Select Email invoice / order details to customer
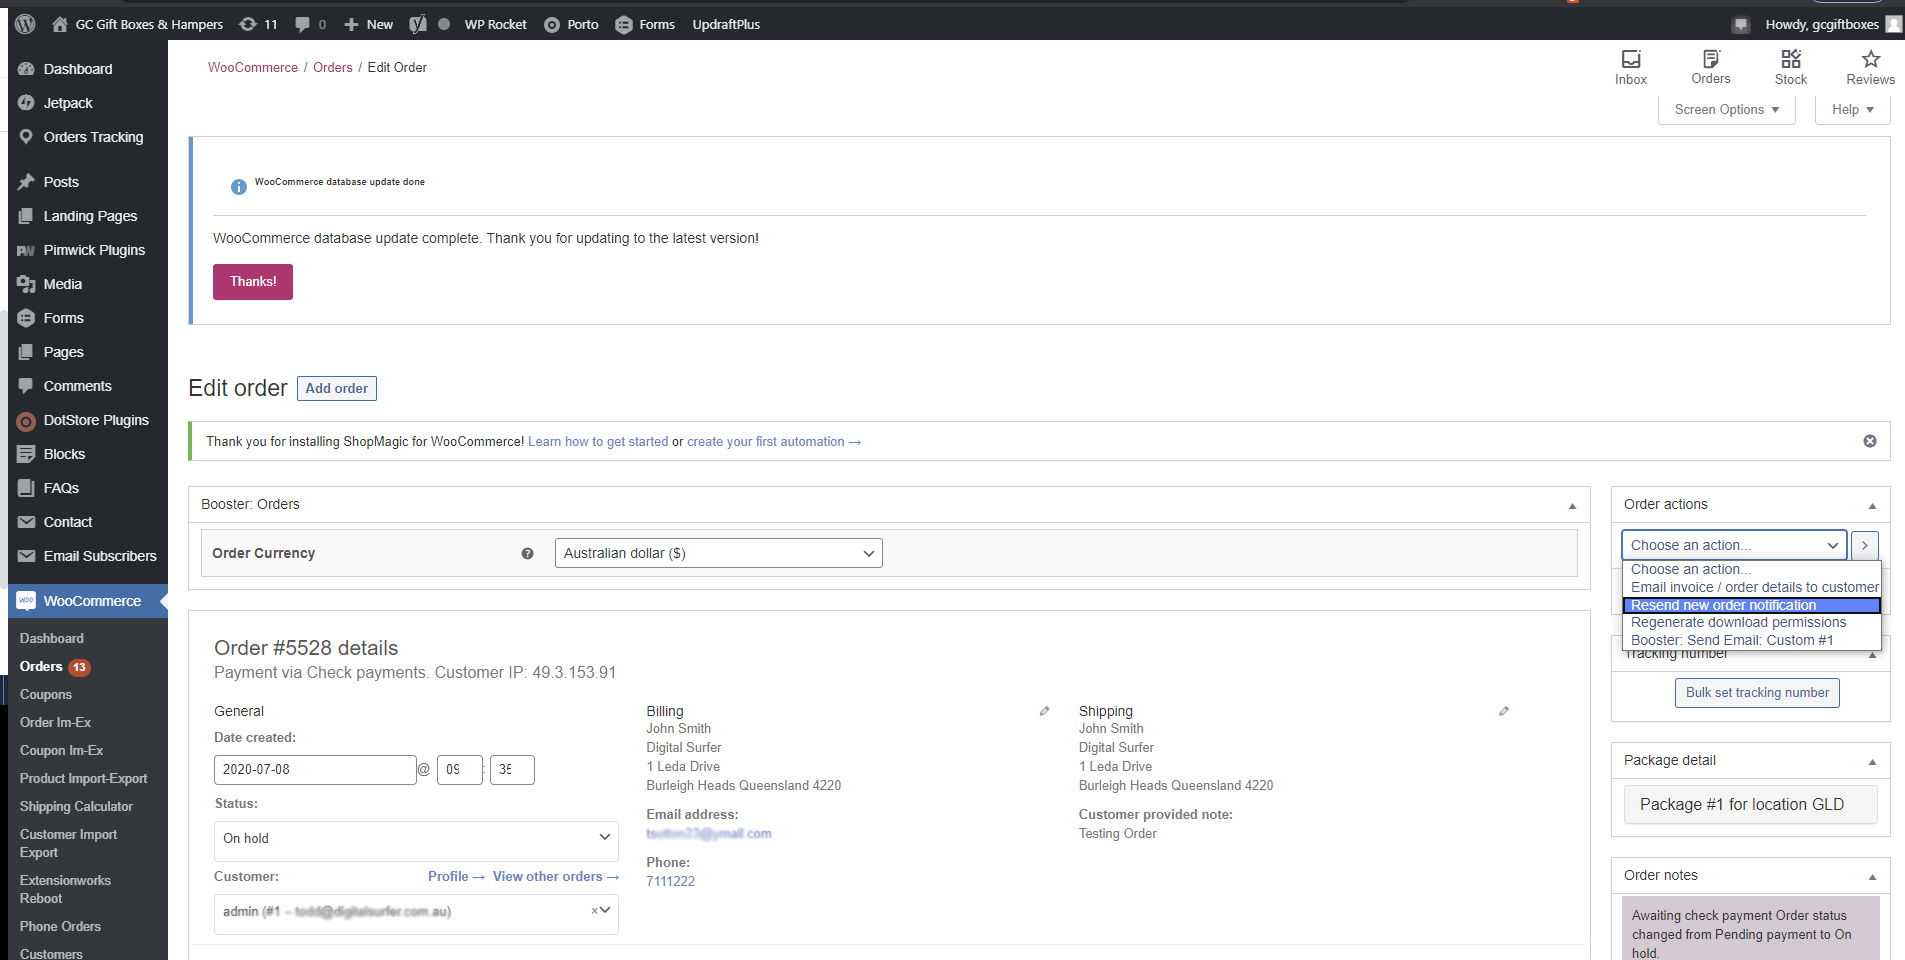Viewport: 1905px width, 960px height. click(x=1752, y=588)
